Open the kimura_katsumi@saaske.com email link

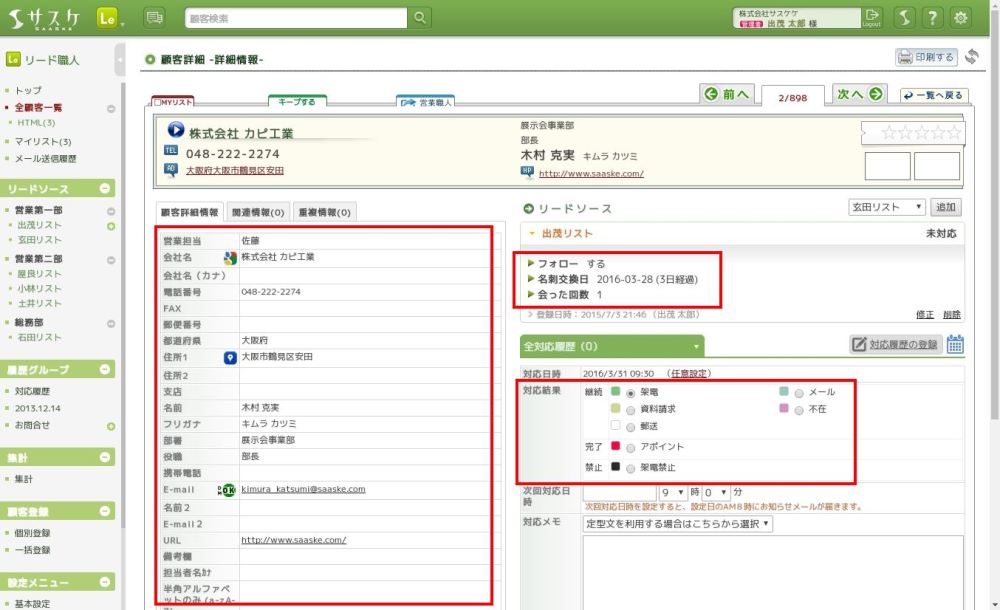click(303, 490)
